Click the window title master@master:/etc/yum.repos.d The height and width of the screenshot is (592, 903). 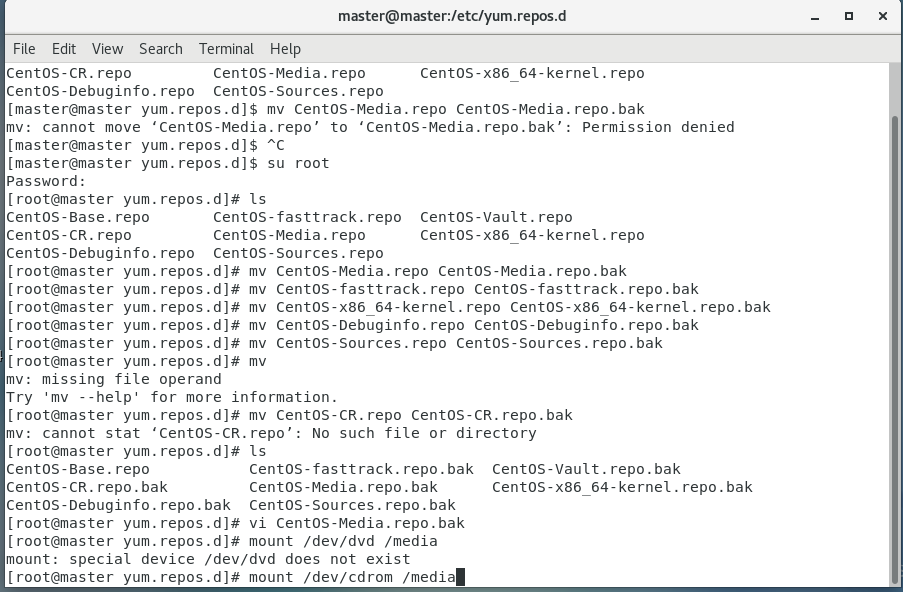(452, 16)
